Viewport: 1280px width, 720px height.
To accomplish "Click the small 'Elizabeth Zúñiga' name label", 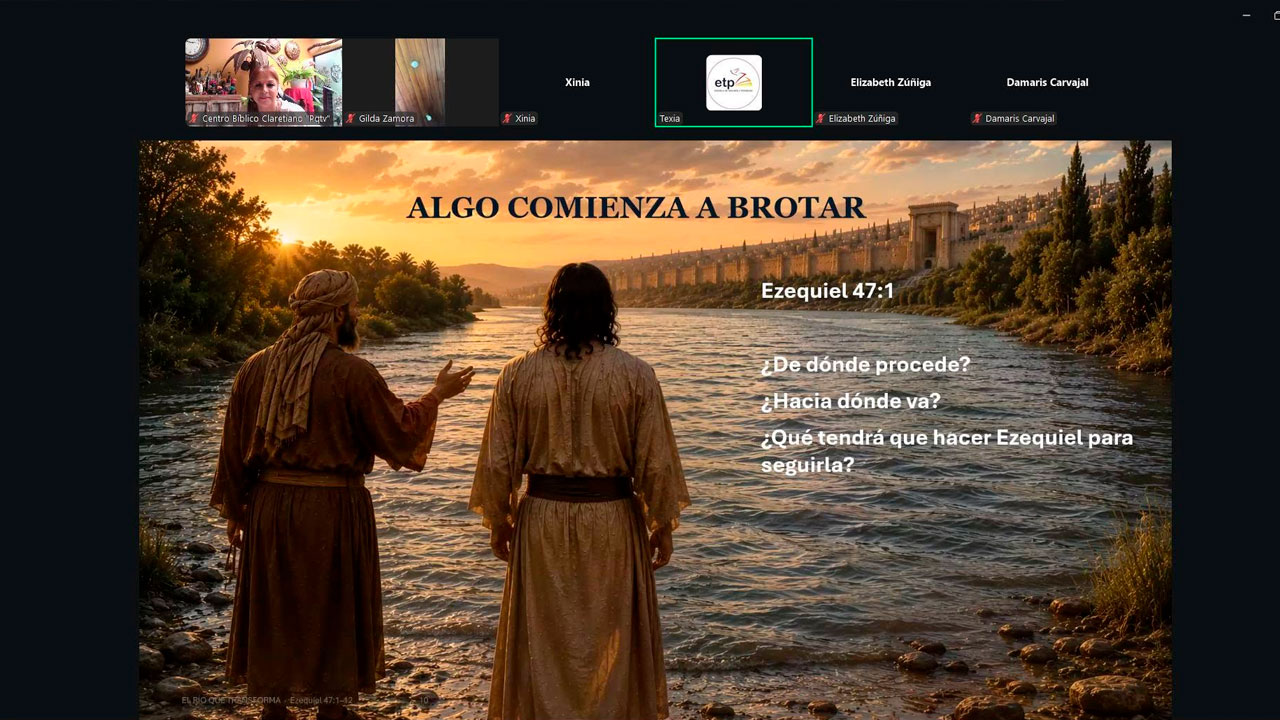I will point(862,119).
